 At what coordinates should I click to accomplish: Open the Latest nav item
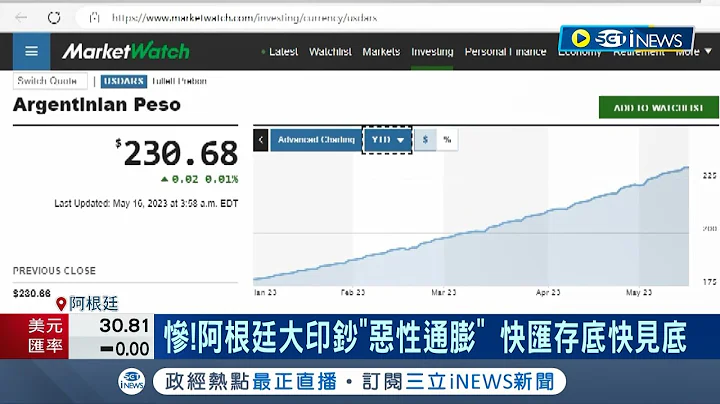pos(283,51)
